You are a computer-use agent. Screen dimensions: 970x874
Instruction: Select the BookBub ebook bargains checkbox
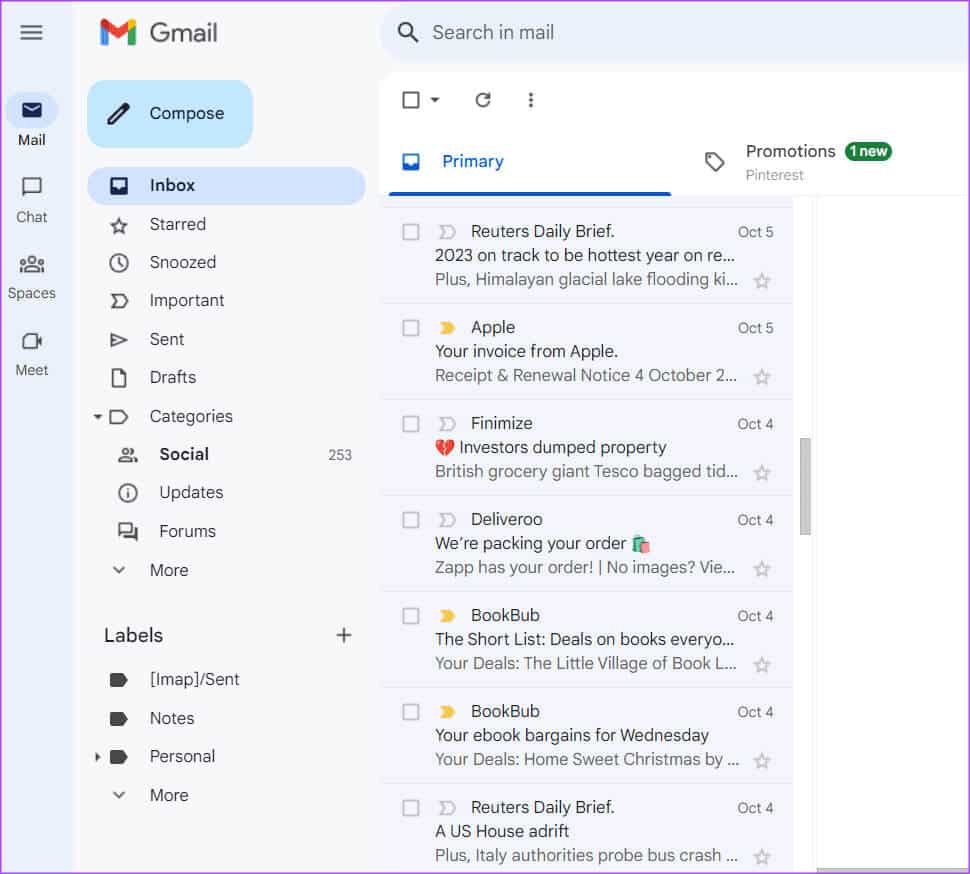point(411,711)
